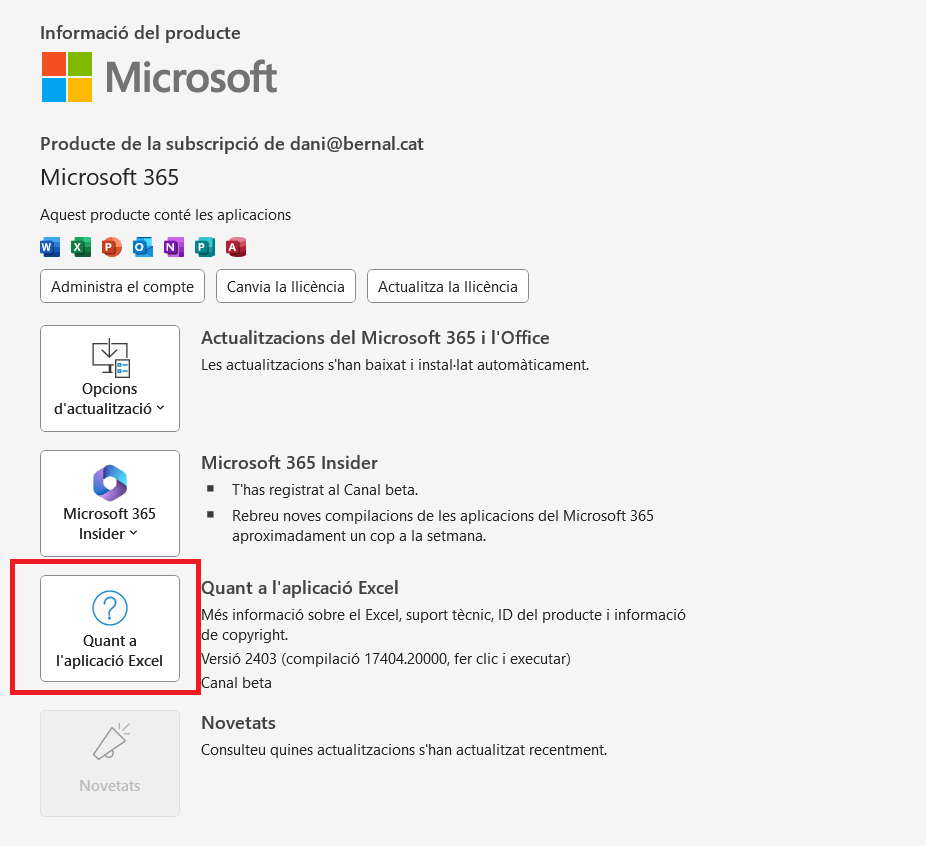
Task: Click the Informació del producte heading
Action: point(140,33)
